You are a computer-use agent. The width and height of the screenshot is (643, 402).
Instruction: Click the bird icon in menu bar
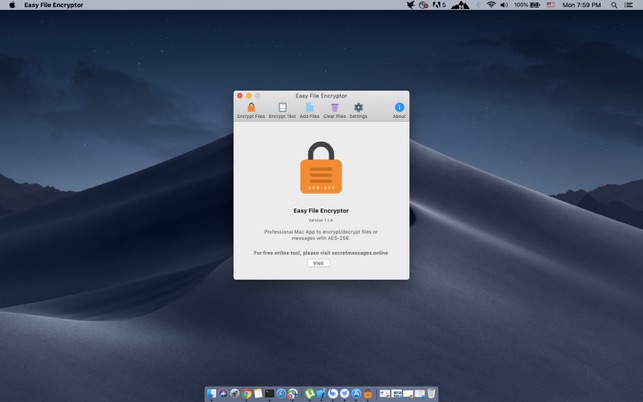pyautogui.click(x=410, y=5)
